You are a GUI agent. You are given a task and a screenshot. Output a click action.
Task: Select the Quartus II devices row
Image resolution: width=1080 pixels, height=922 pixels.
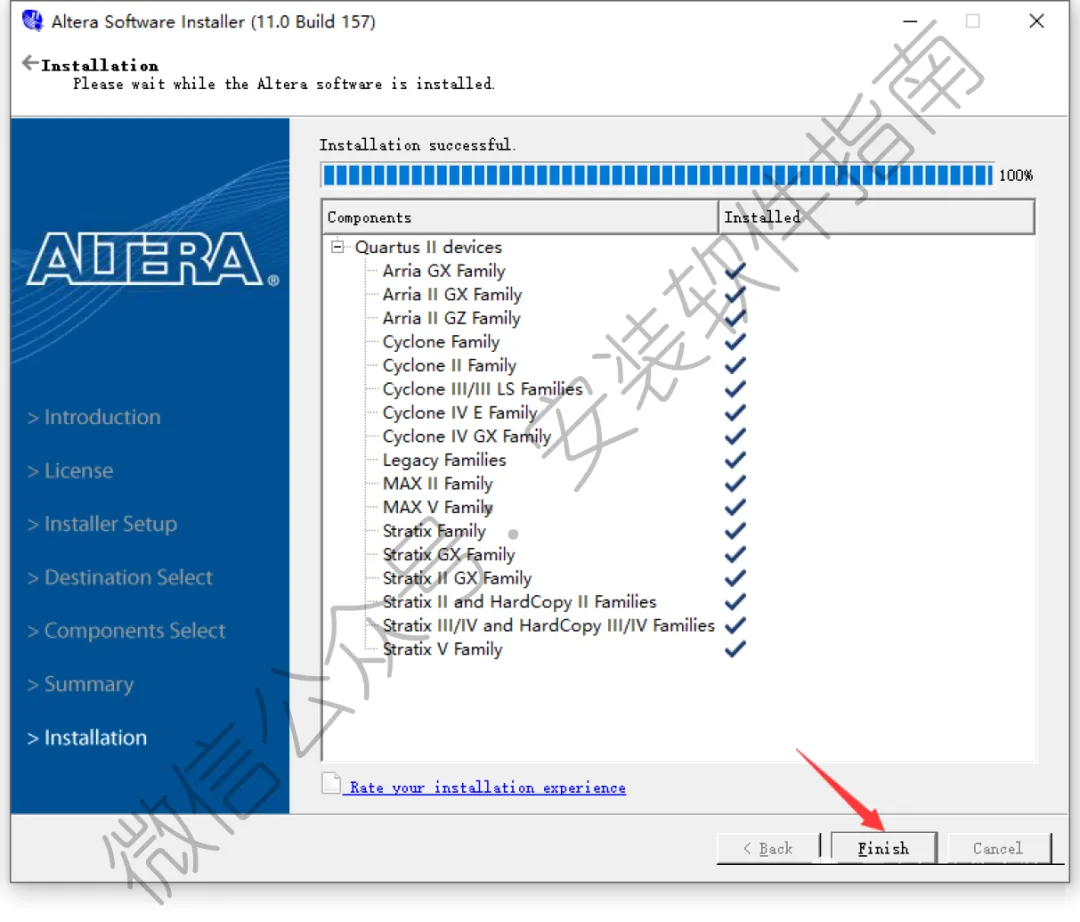coord(428,247)
